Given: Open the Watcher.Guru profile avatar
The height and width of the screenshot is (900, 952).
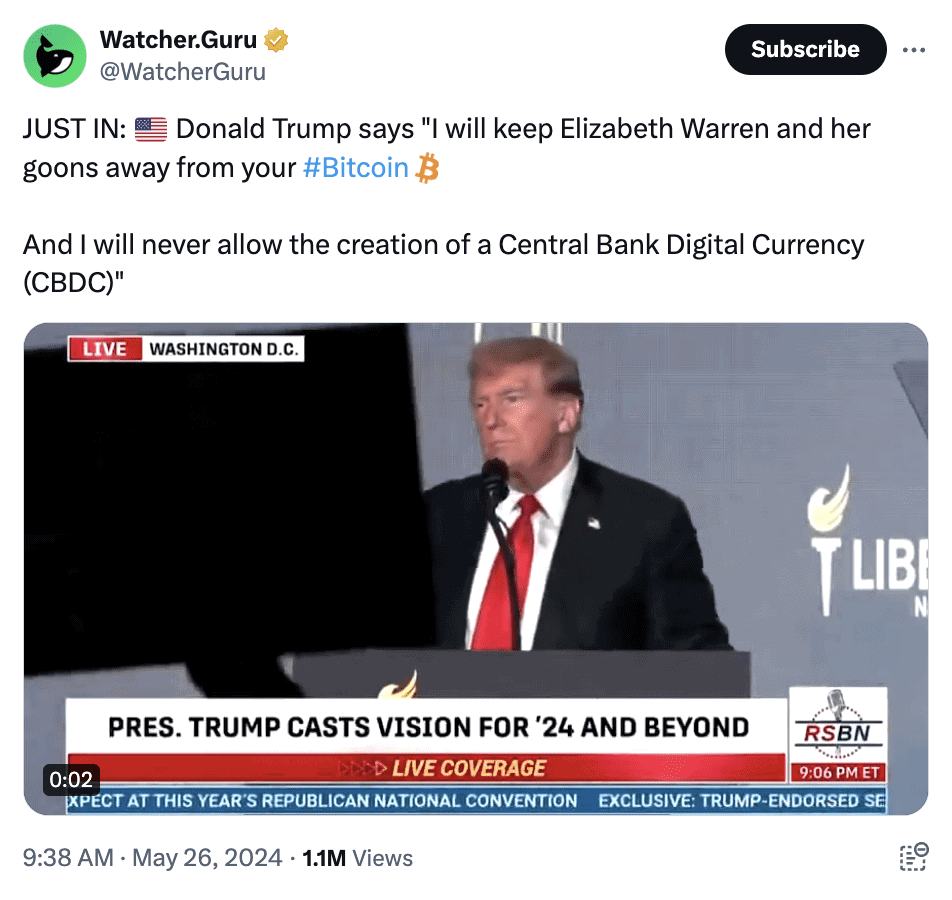Looking at the screenshot, I should click(55, 56).
